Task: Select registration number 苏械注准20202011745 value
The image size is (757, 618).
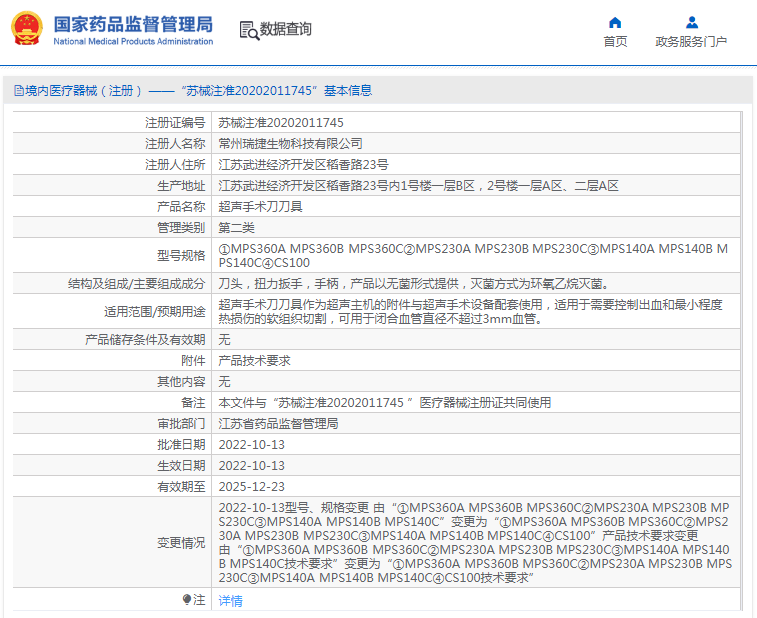Action: [281, 123]
